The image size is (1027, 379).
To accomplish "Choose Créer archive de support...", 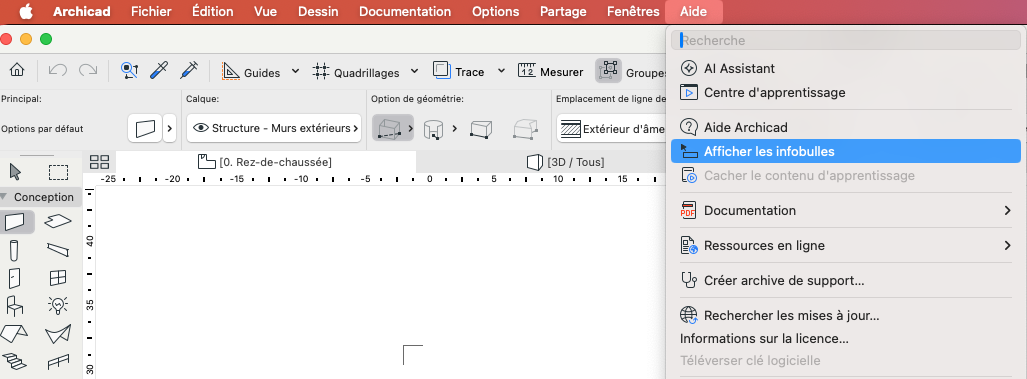I will [x=846, y=281].
